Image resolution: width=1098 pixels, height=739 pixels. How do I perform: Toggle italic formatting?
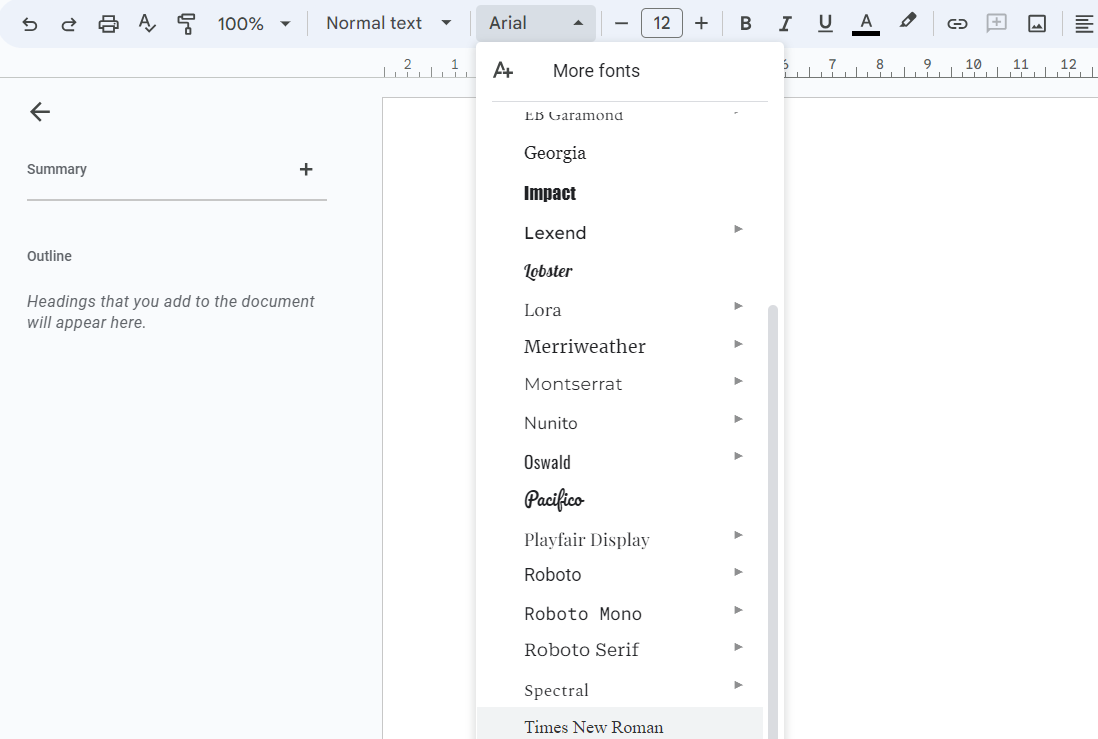(x=785, y=23)
